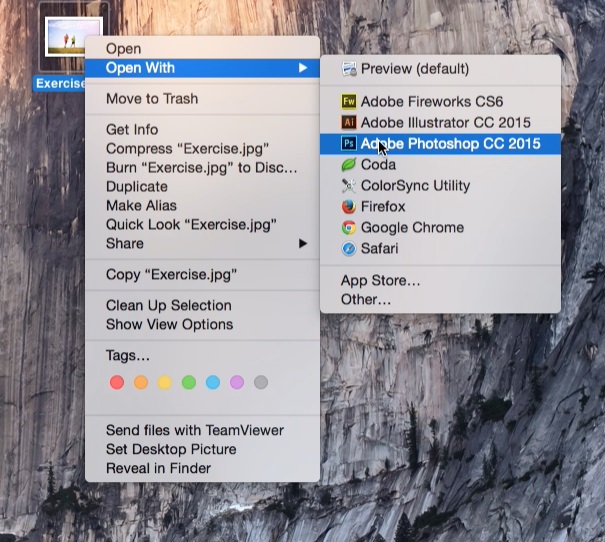This screenshot has height=542, width=605.
Task: Choose Burn "Exercise.jpg" to Disc…
Action: coord(202,168)
